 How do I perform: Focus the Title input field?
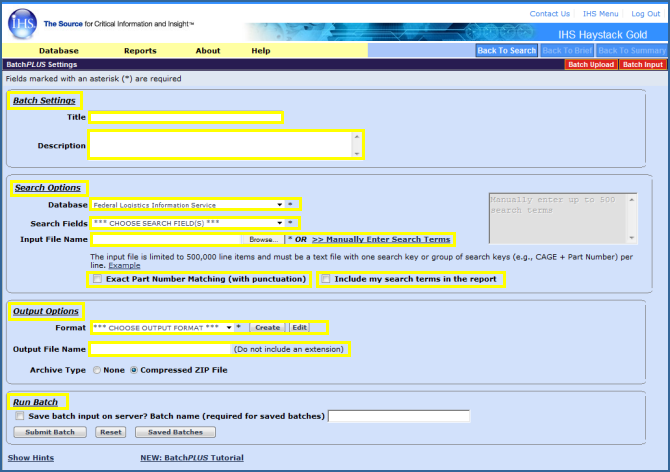(186, 117)
